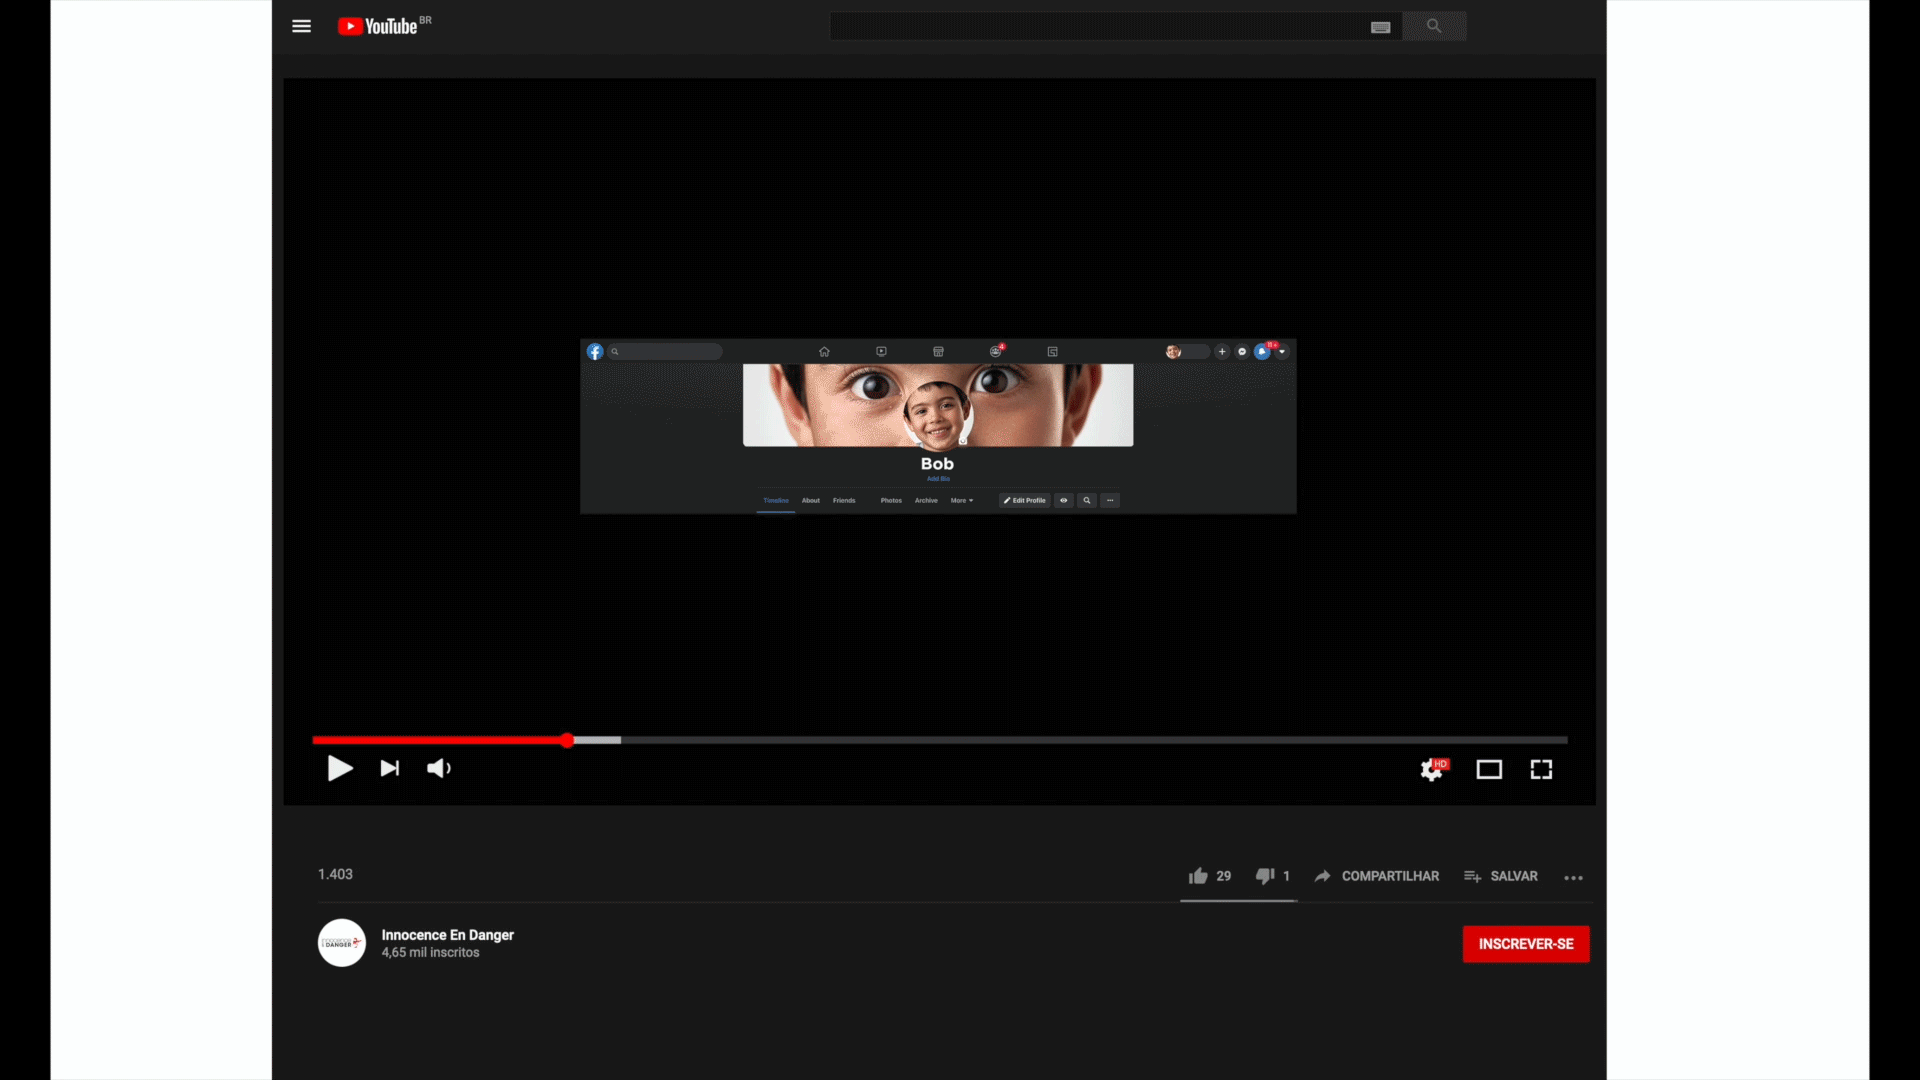Open the YouTube hamburger guide menu

pos(301,26)
